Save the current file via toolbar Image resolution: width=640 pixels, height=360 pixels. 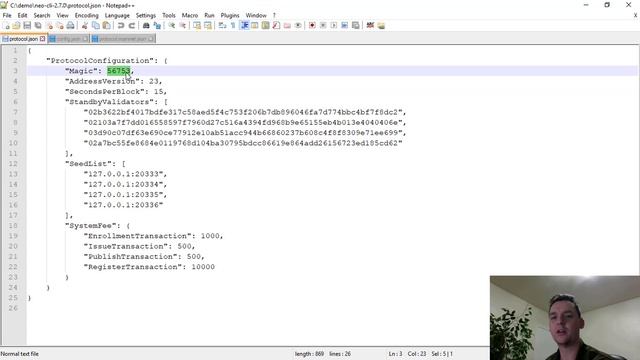pyautogui.click(x=27, y=25)
